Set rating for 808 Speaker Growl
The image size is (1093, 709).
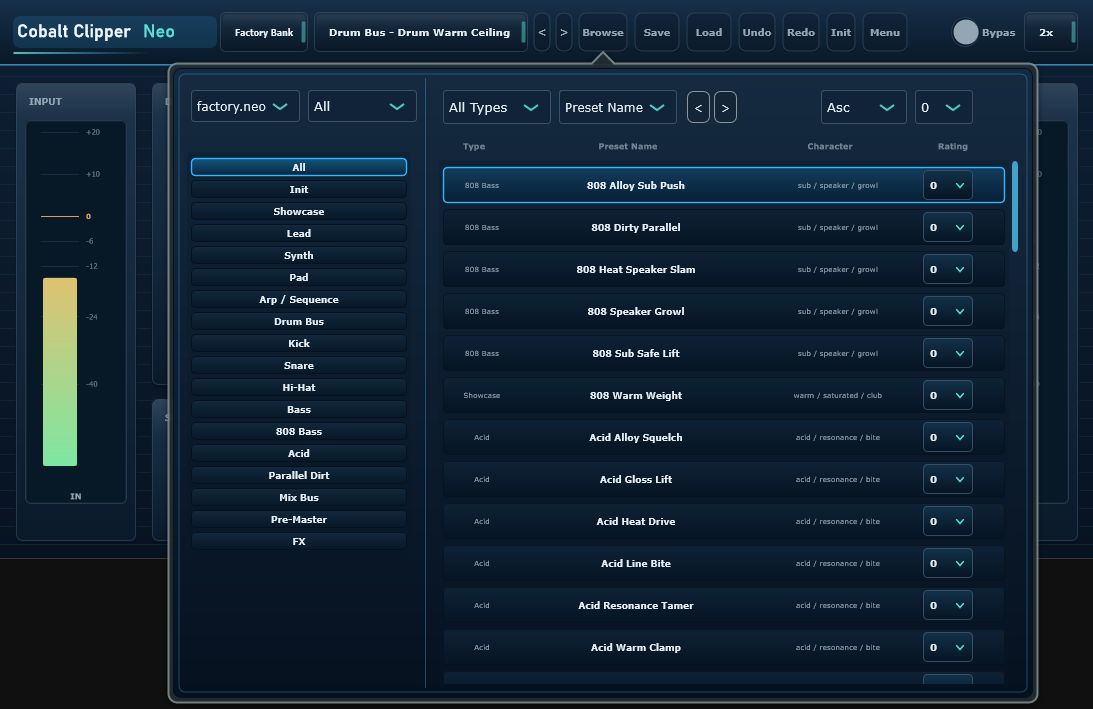[947, 312]
